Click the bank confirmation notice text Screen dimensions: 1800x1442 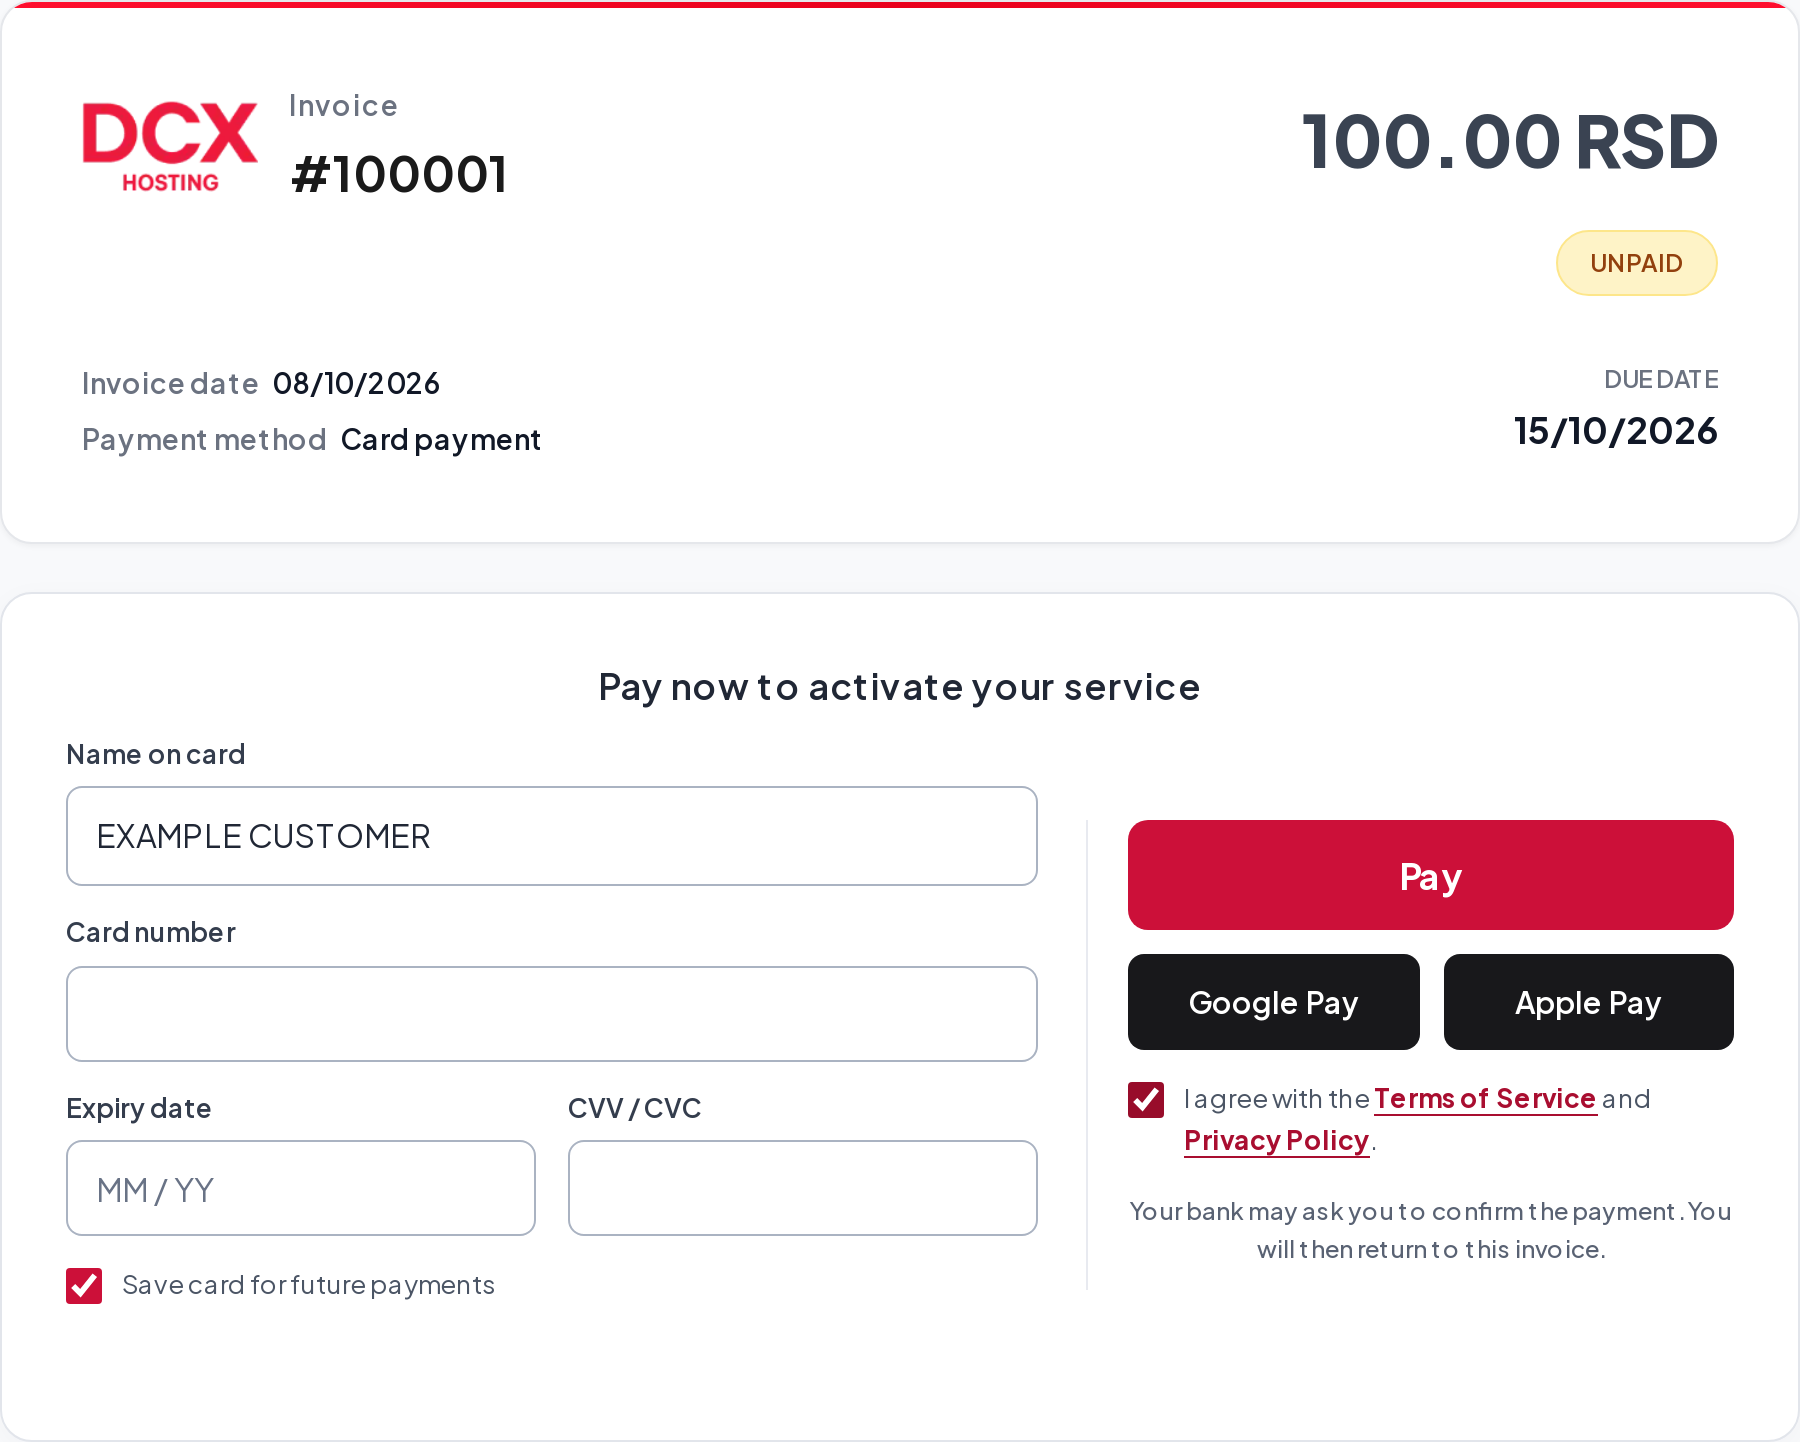point(1430,1230)
